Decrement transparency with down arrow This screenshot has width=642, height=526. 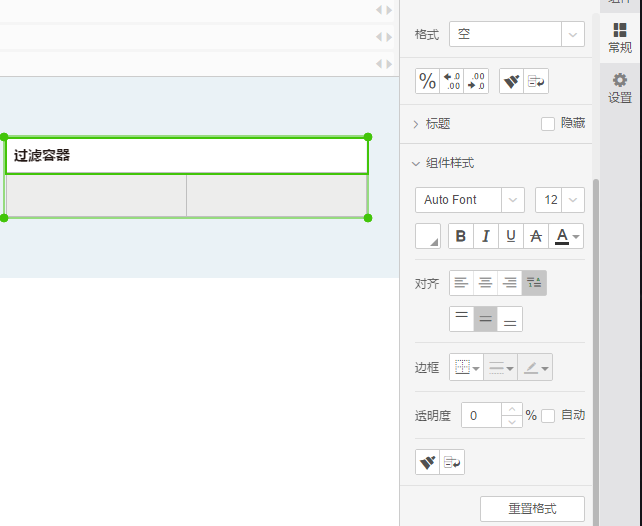(512, 422)
